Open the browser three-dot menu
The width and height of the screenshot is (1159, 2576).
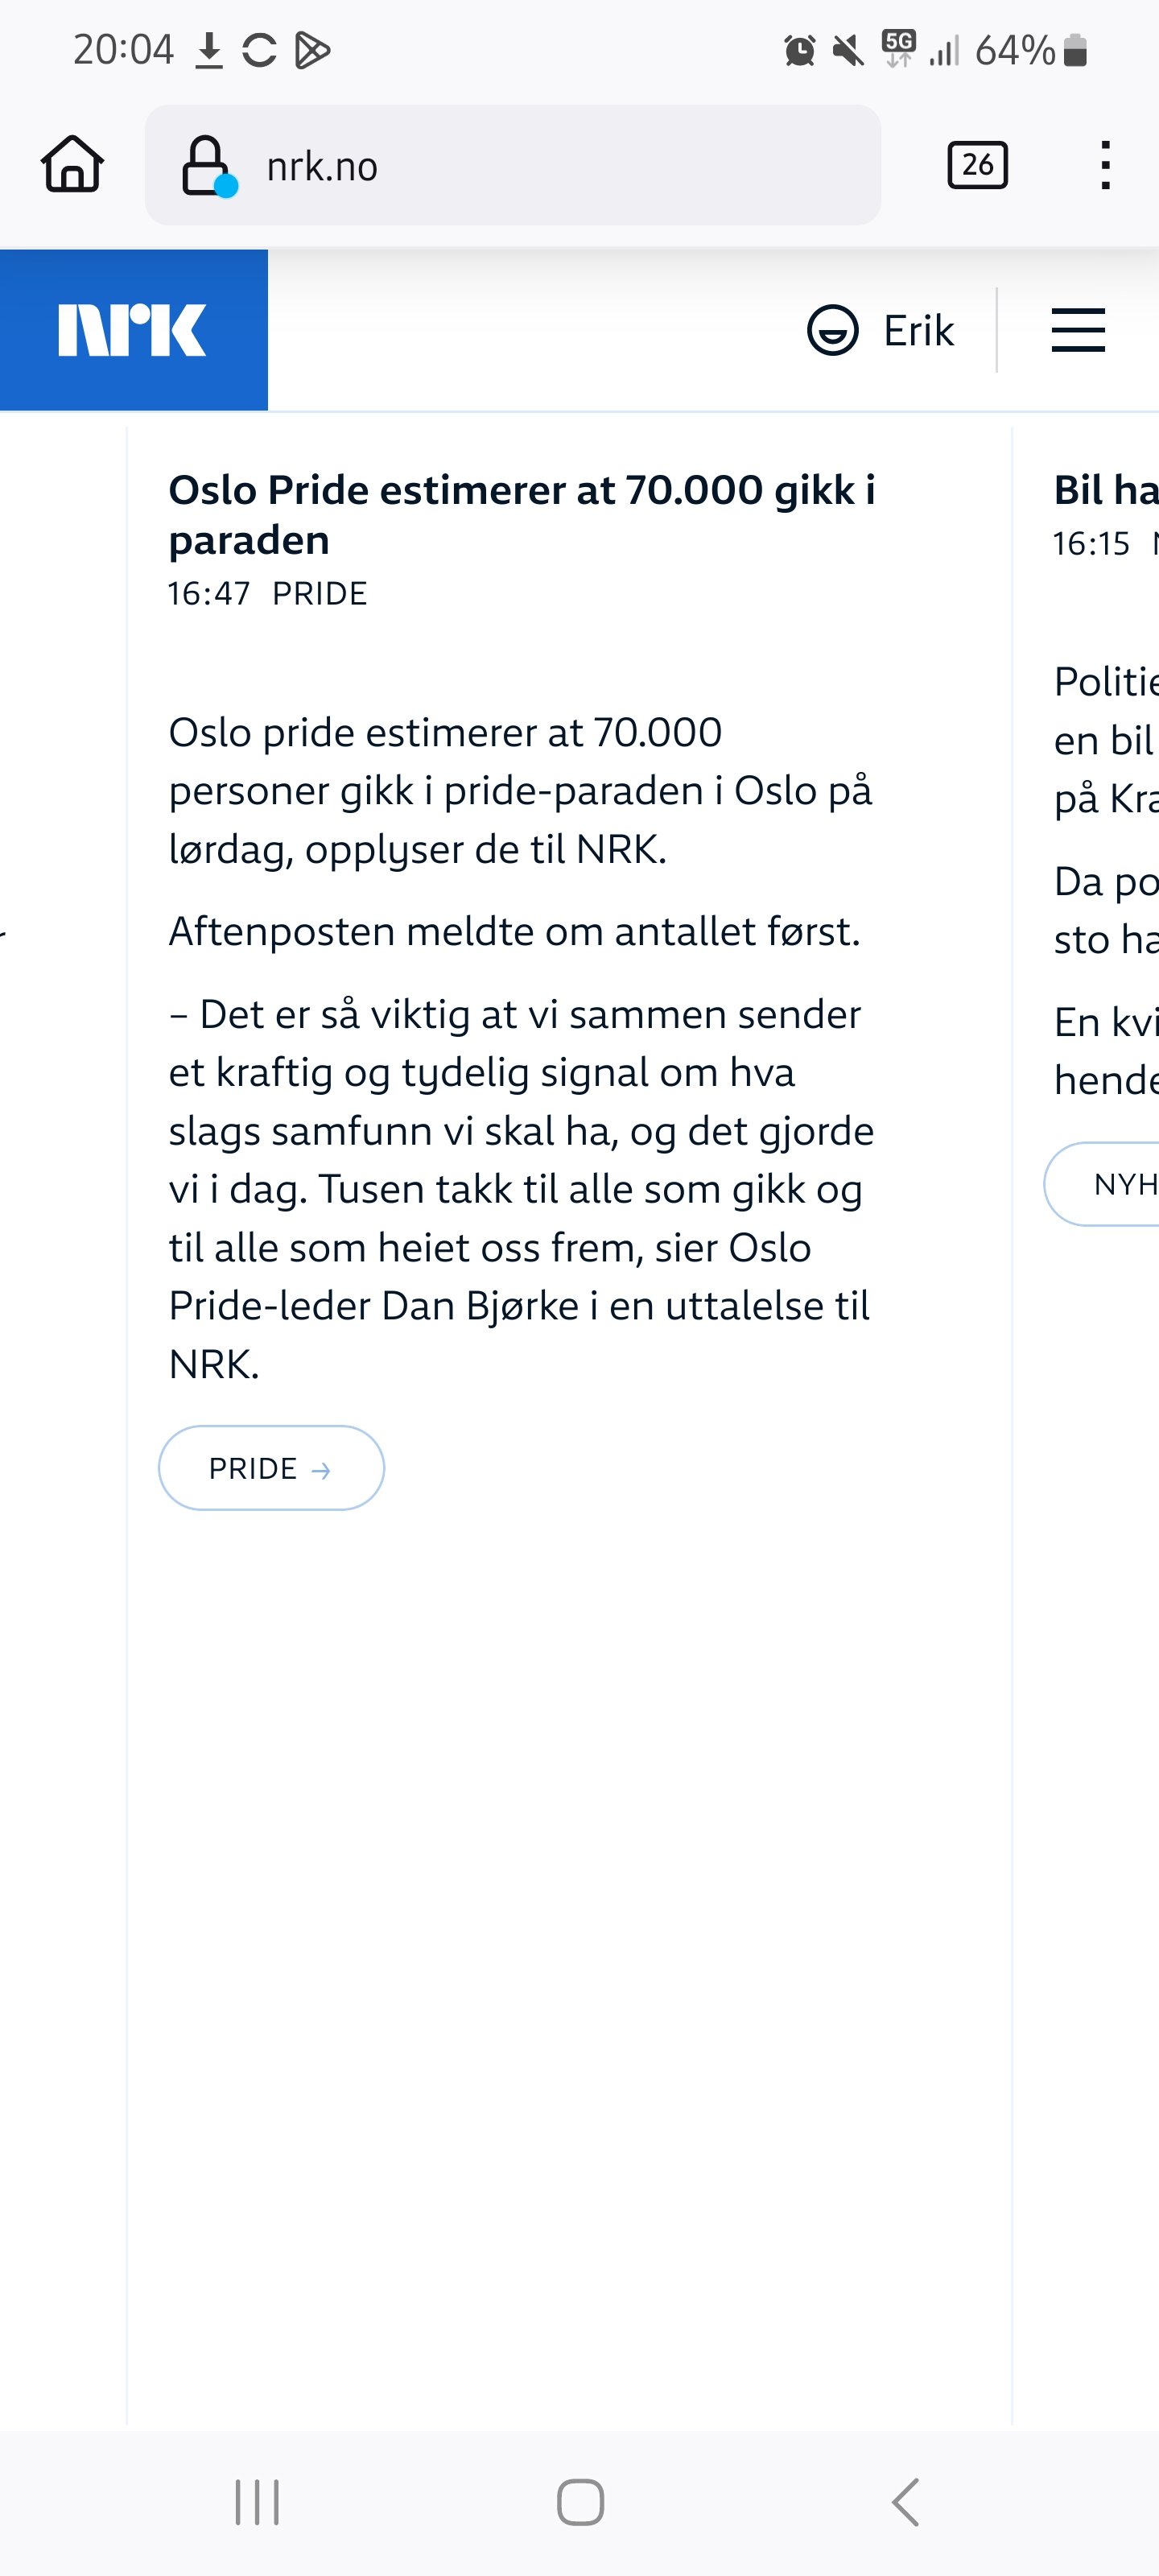[1104, 165]
